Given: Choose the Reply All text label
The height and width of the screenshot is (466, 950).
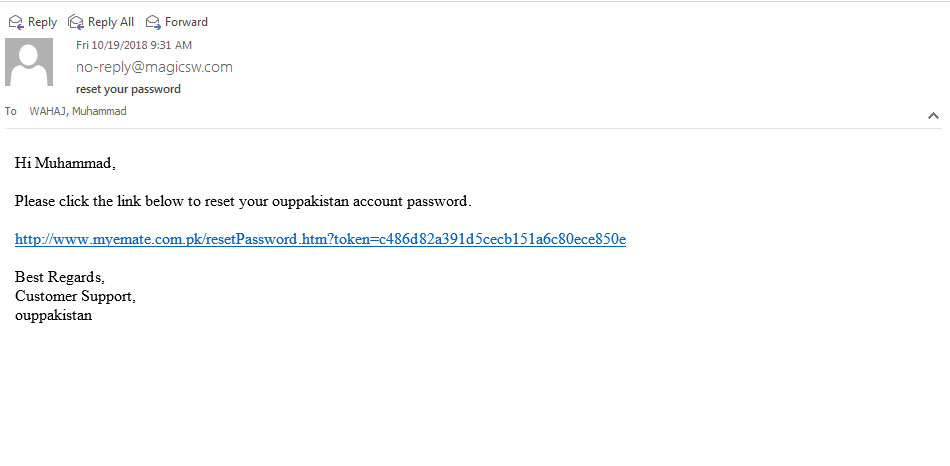Looking at the screenshot, I should (111, 22).
